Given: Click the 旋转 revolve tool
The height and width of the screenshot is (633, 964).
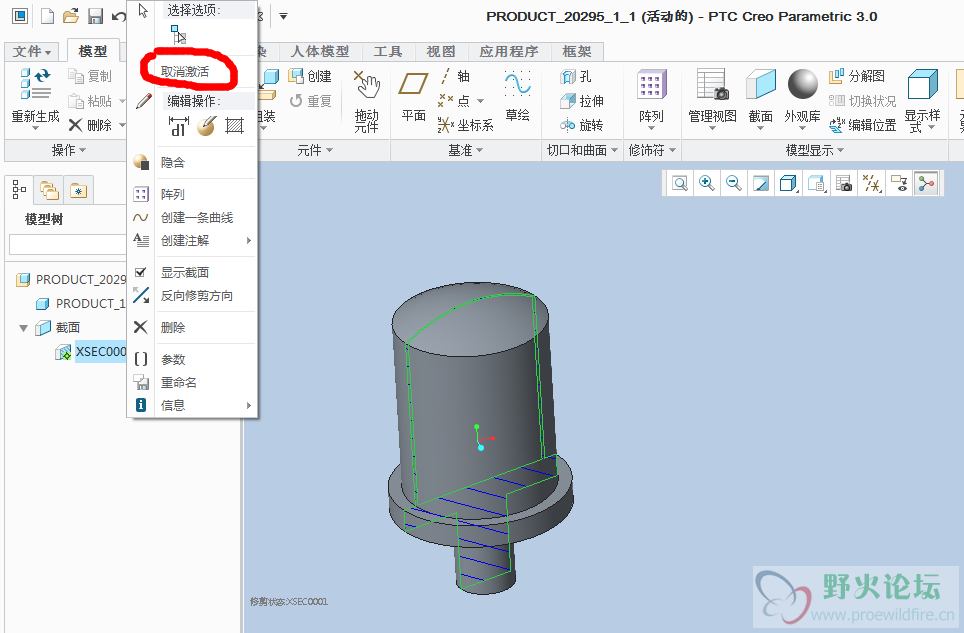Looking at the screenshot, I should tap(582, 125).
